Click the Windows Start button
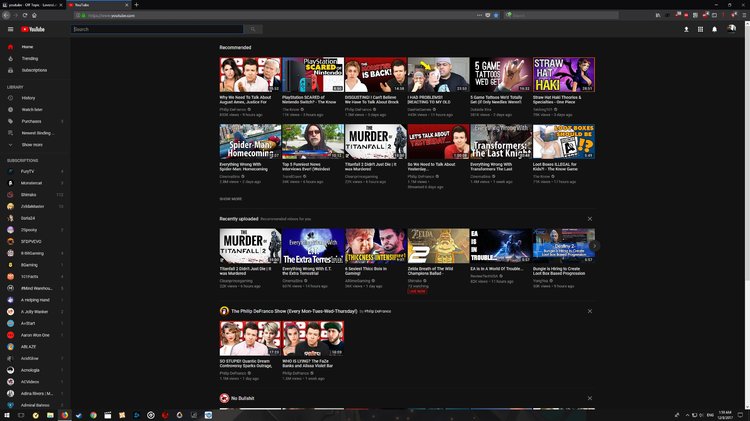The width and height of the screenshot is (750, 421). coord(7,415)
